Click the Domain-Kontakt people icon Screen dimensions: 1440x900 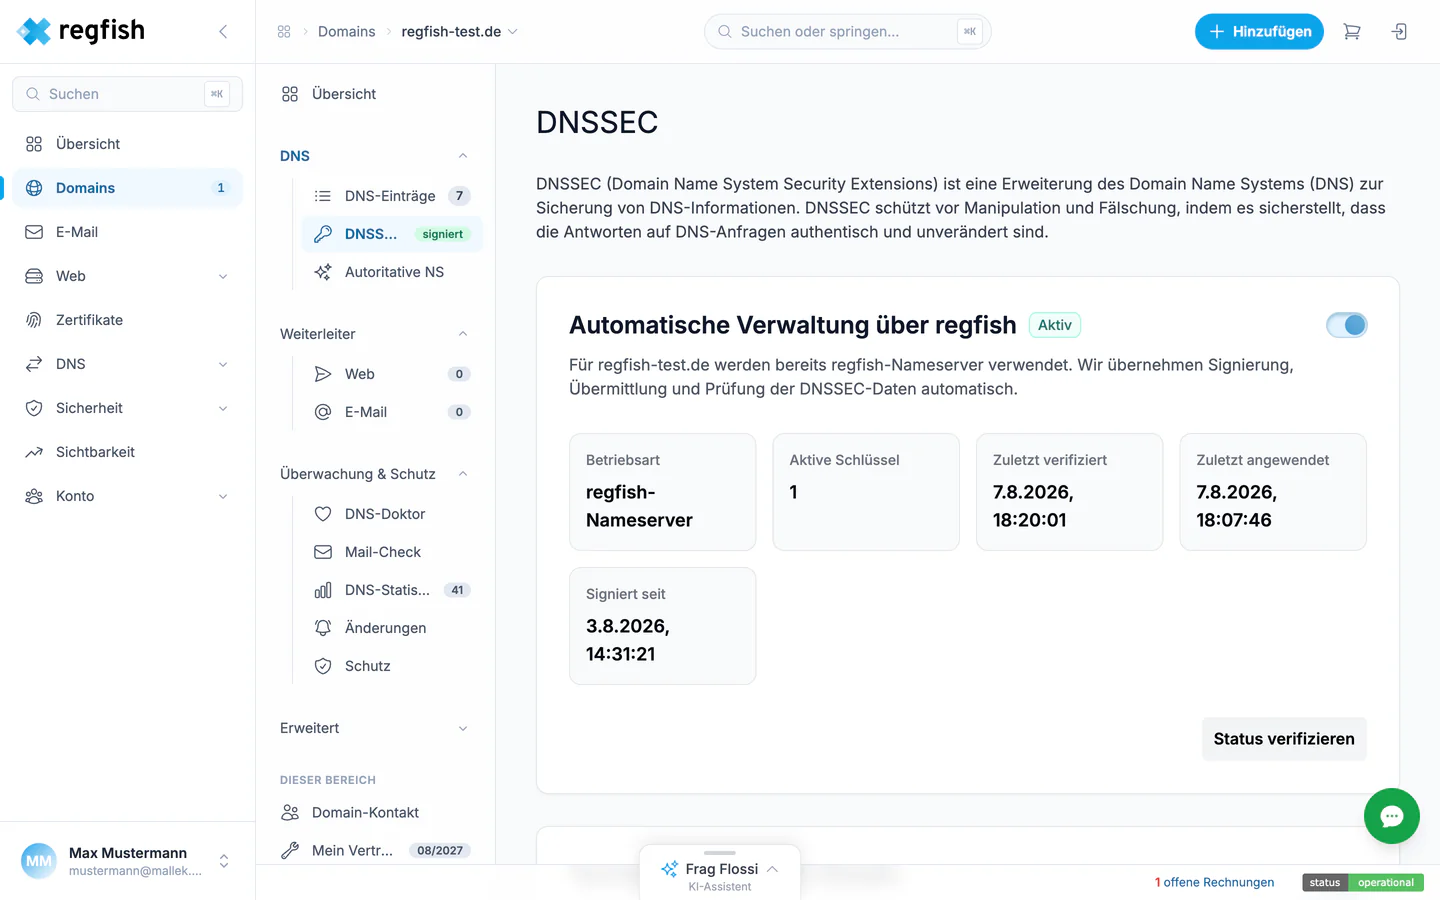click(x=290, y=813)
